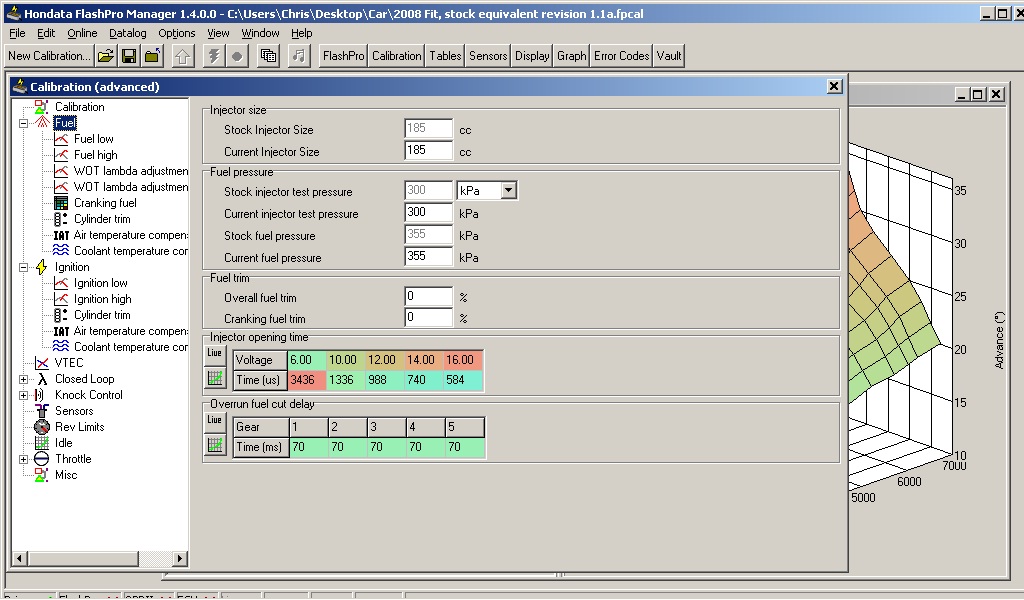Select Coolant temperature compensation under Fuel
1024x600 pixels.
pyautogui.click(x=130, y=251)
